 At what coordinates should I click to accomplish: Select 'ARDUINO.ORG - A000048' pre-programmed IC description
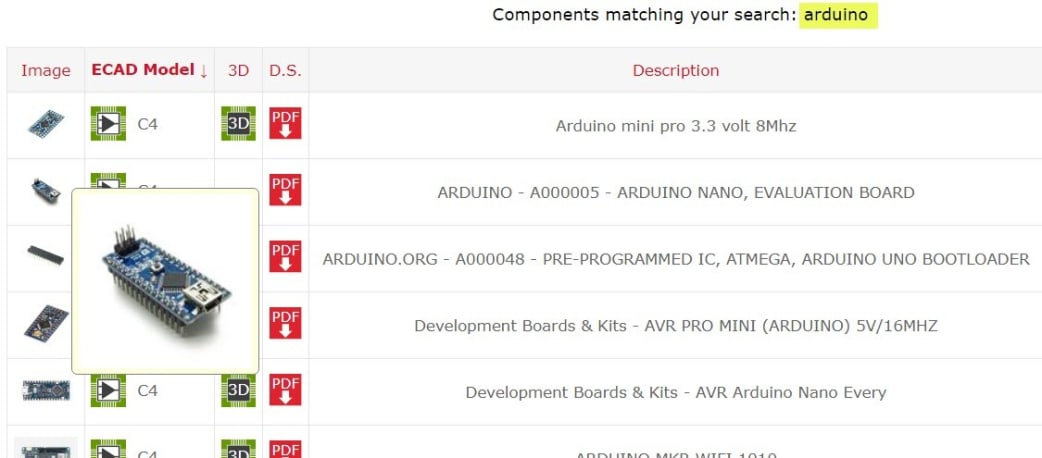click(676, 259)
